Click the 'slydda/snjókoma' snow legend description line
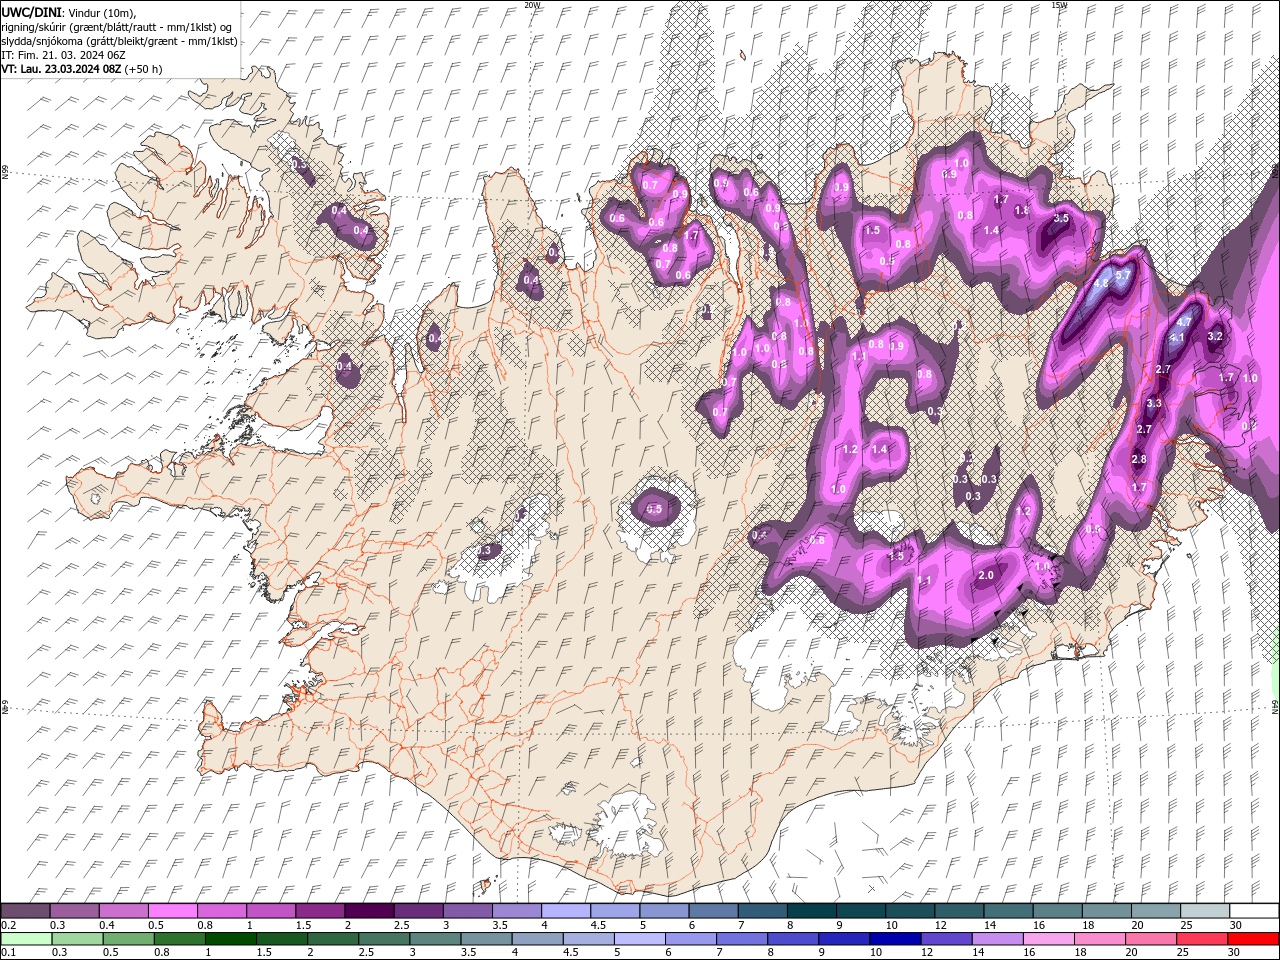 click(x=119, y=41)
